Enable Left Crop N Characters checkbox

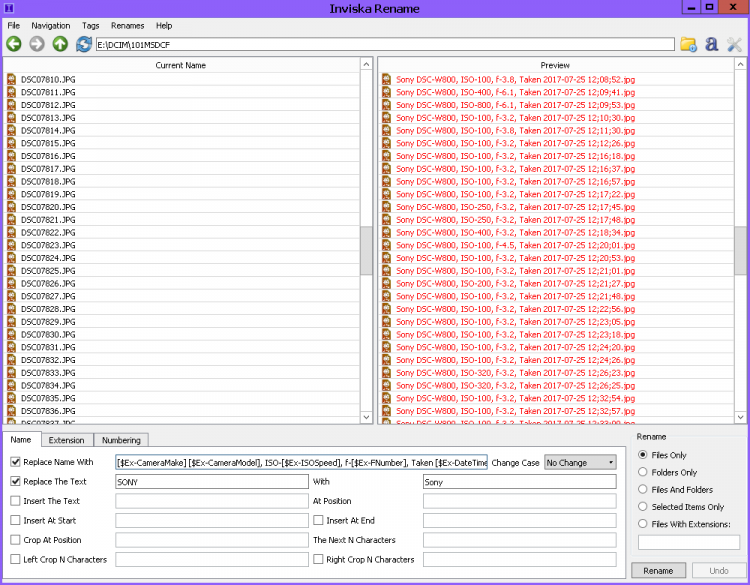tap(15, 559)
